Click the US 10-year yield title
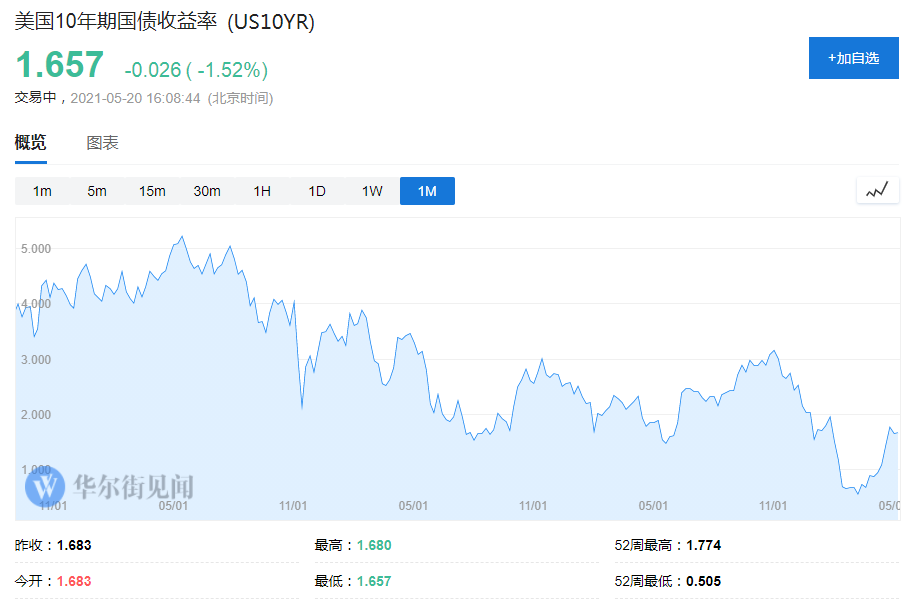Screen dimensions: 915x610 (165, 22)
